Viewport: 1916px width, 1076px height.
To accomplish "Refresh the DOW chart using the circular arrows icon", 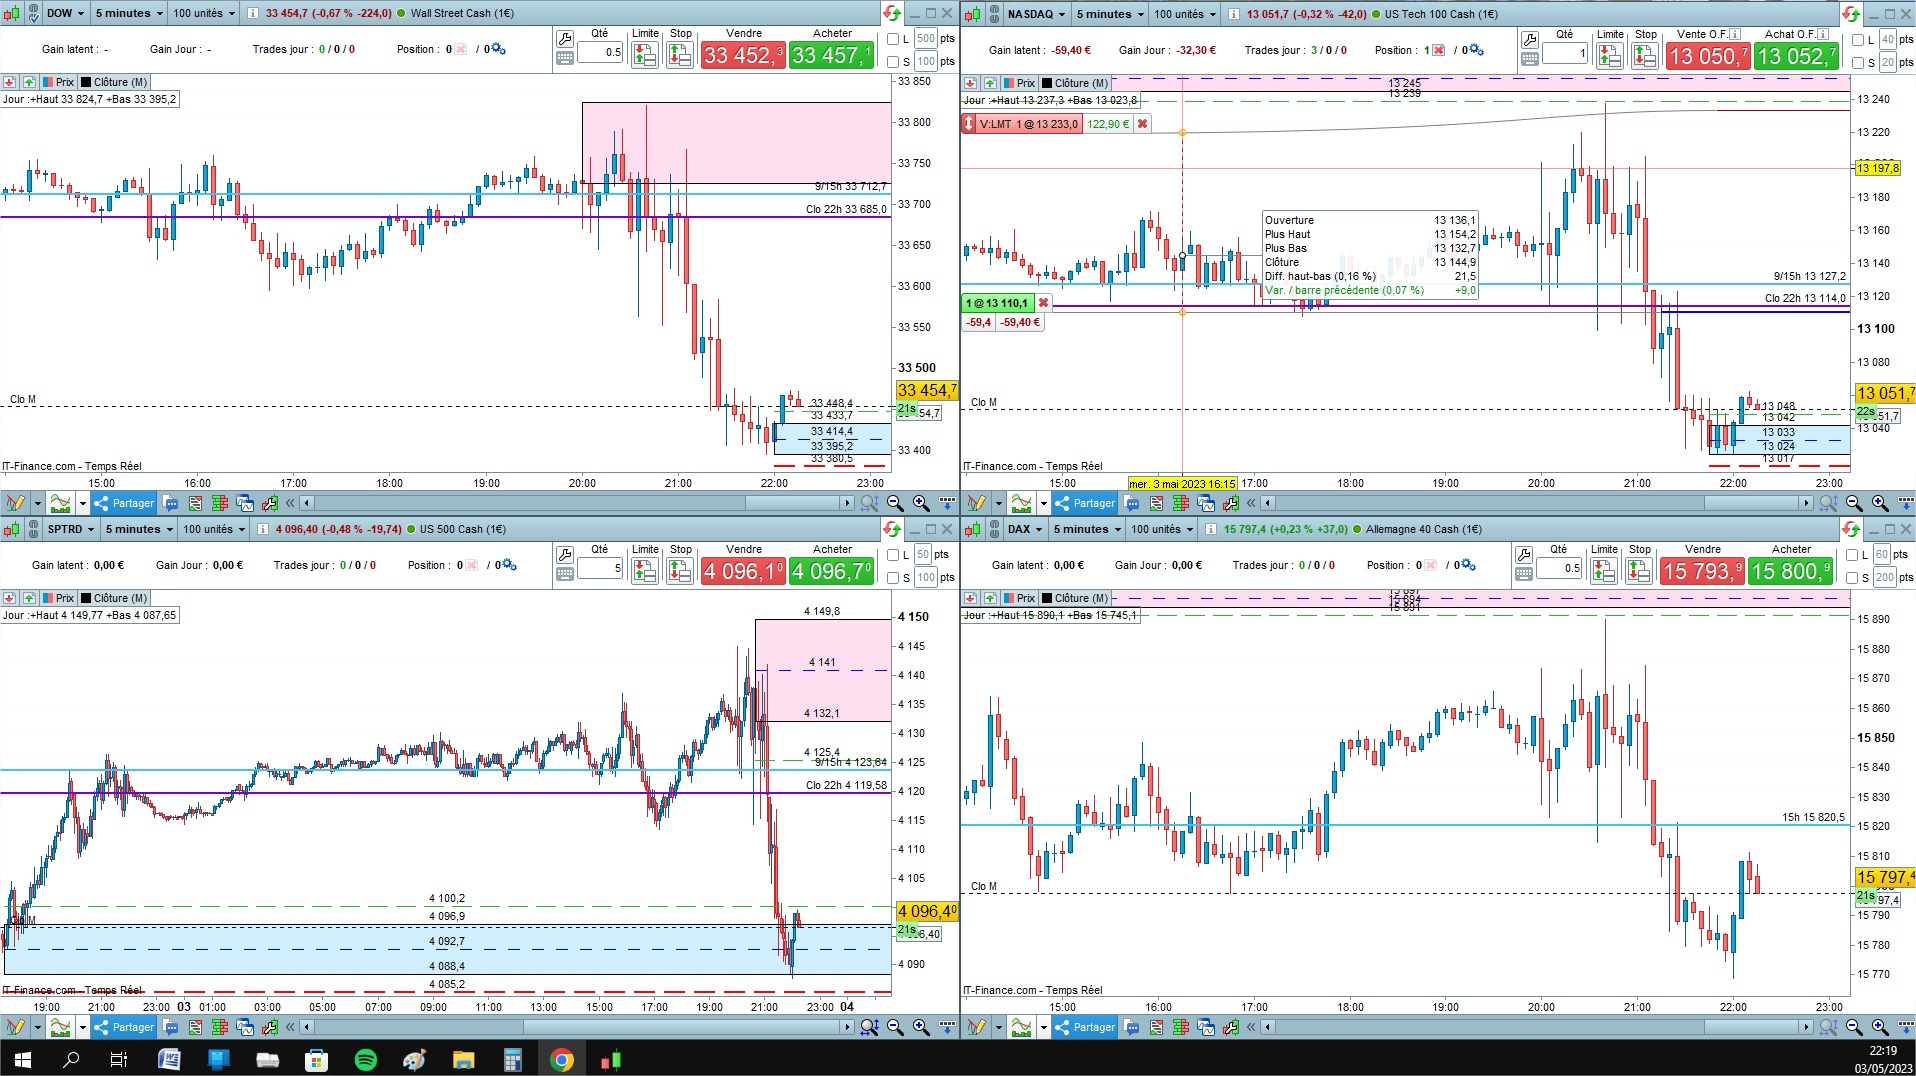I will (x=890, y=14).
